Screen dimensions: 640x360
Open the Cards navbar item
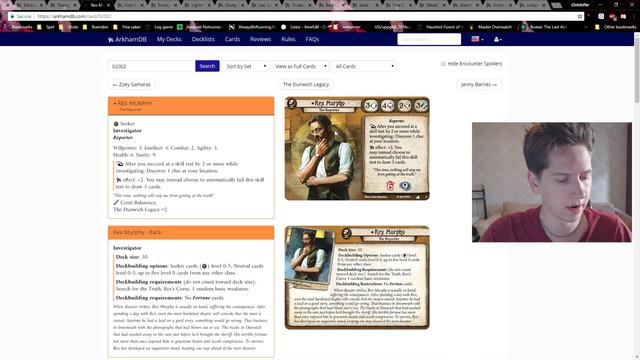232,39
